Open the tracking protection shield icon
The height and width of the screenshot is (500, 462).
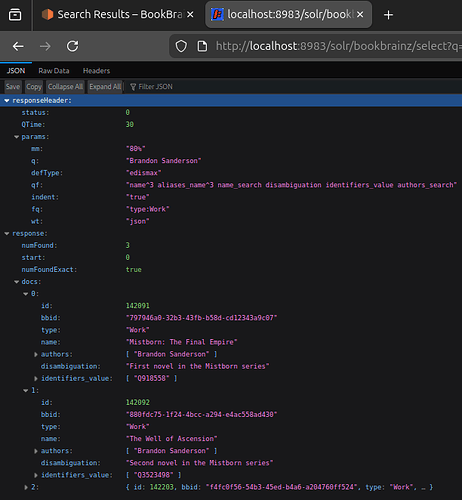[x=181, y=46]
